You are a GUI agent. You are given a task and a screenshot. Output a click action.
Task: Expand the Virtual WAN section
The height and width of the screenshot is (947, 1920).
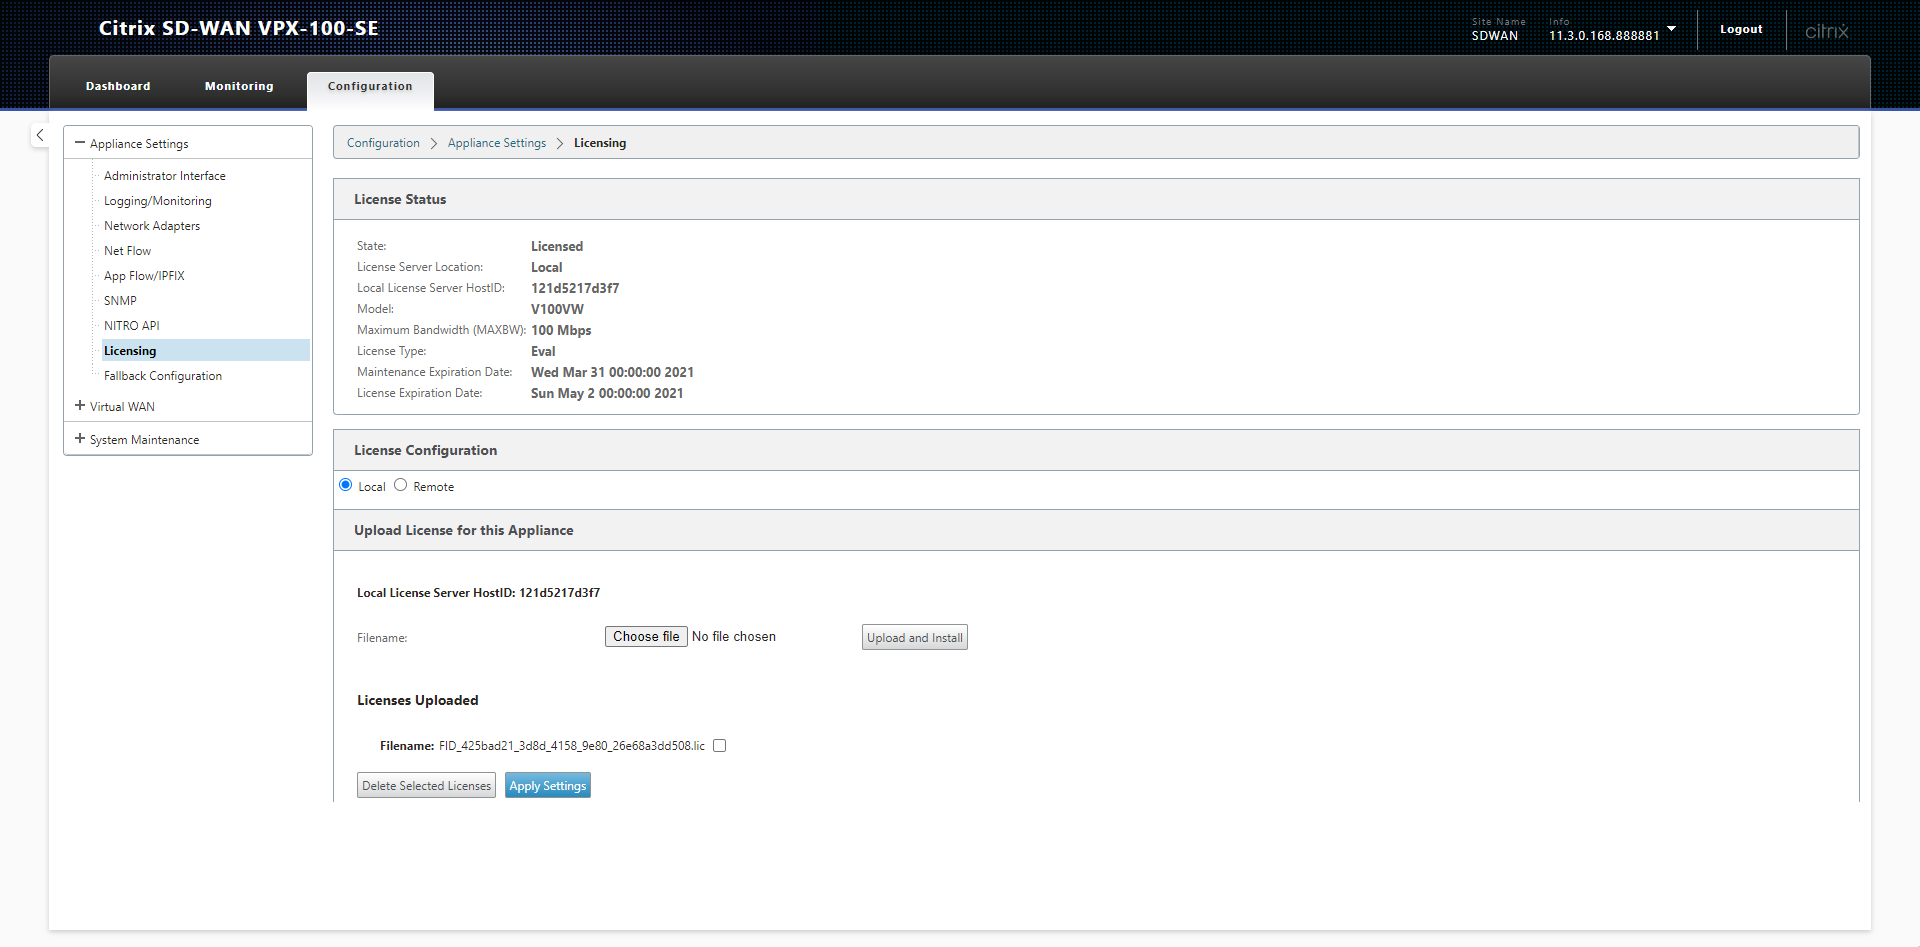click(80, 406)
